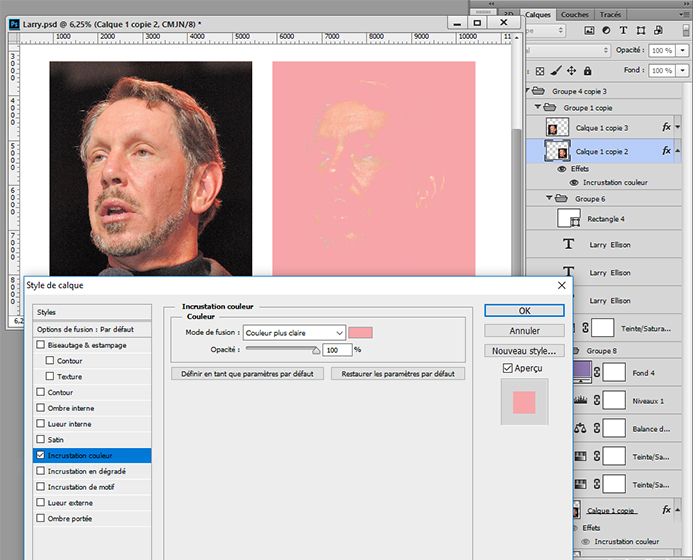The image size is (693, 560).
Task: Uncheck the Aperçu preview checkbox
Action: pyautogui.click(x=508, y=368)
